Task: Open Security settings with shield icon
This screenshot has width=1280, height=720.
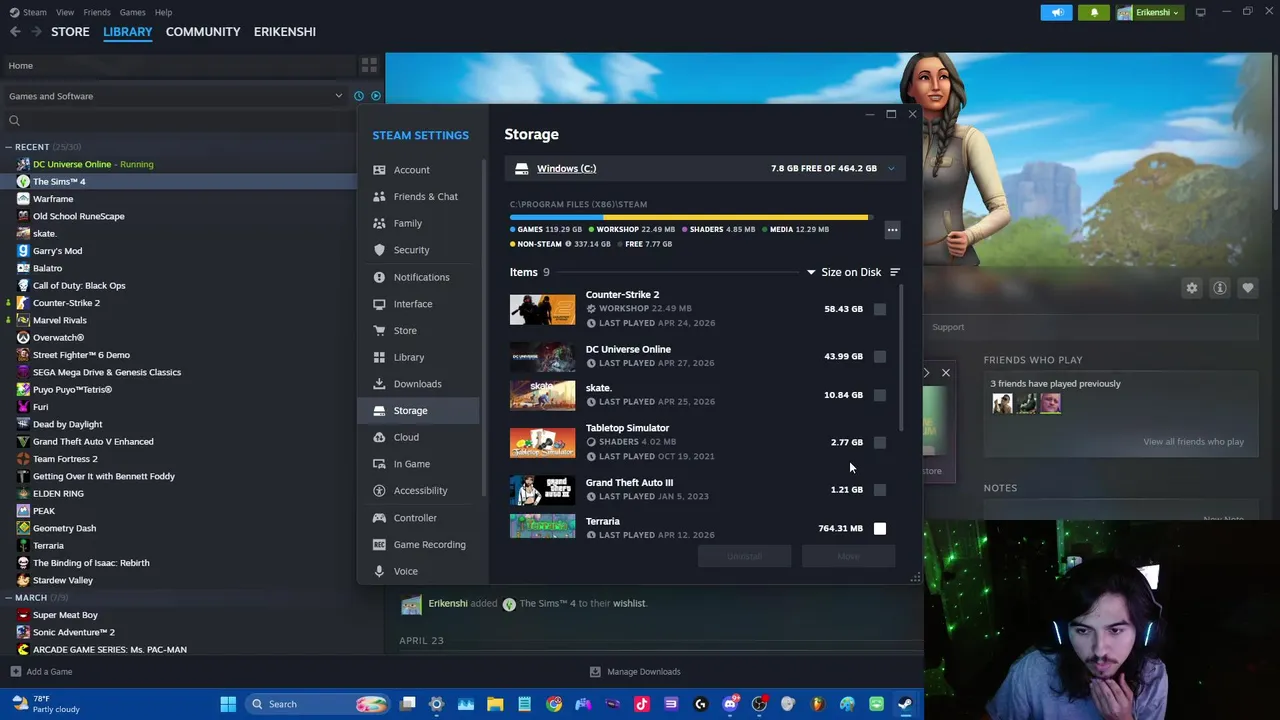Action: point(420,250)
